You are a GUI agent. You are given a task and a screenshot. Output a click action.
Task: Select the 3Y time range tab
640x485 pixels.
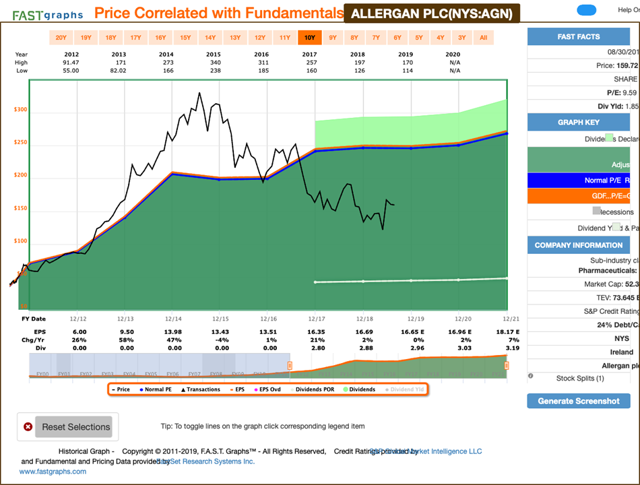462,38
